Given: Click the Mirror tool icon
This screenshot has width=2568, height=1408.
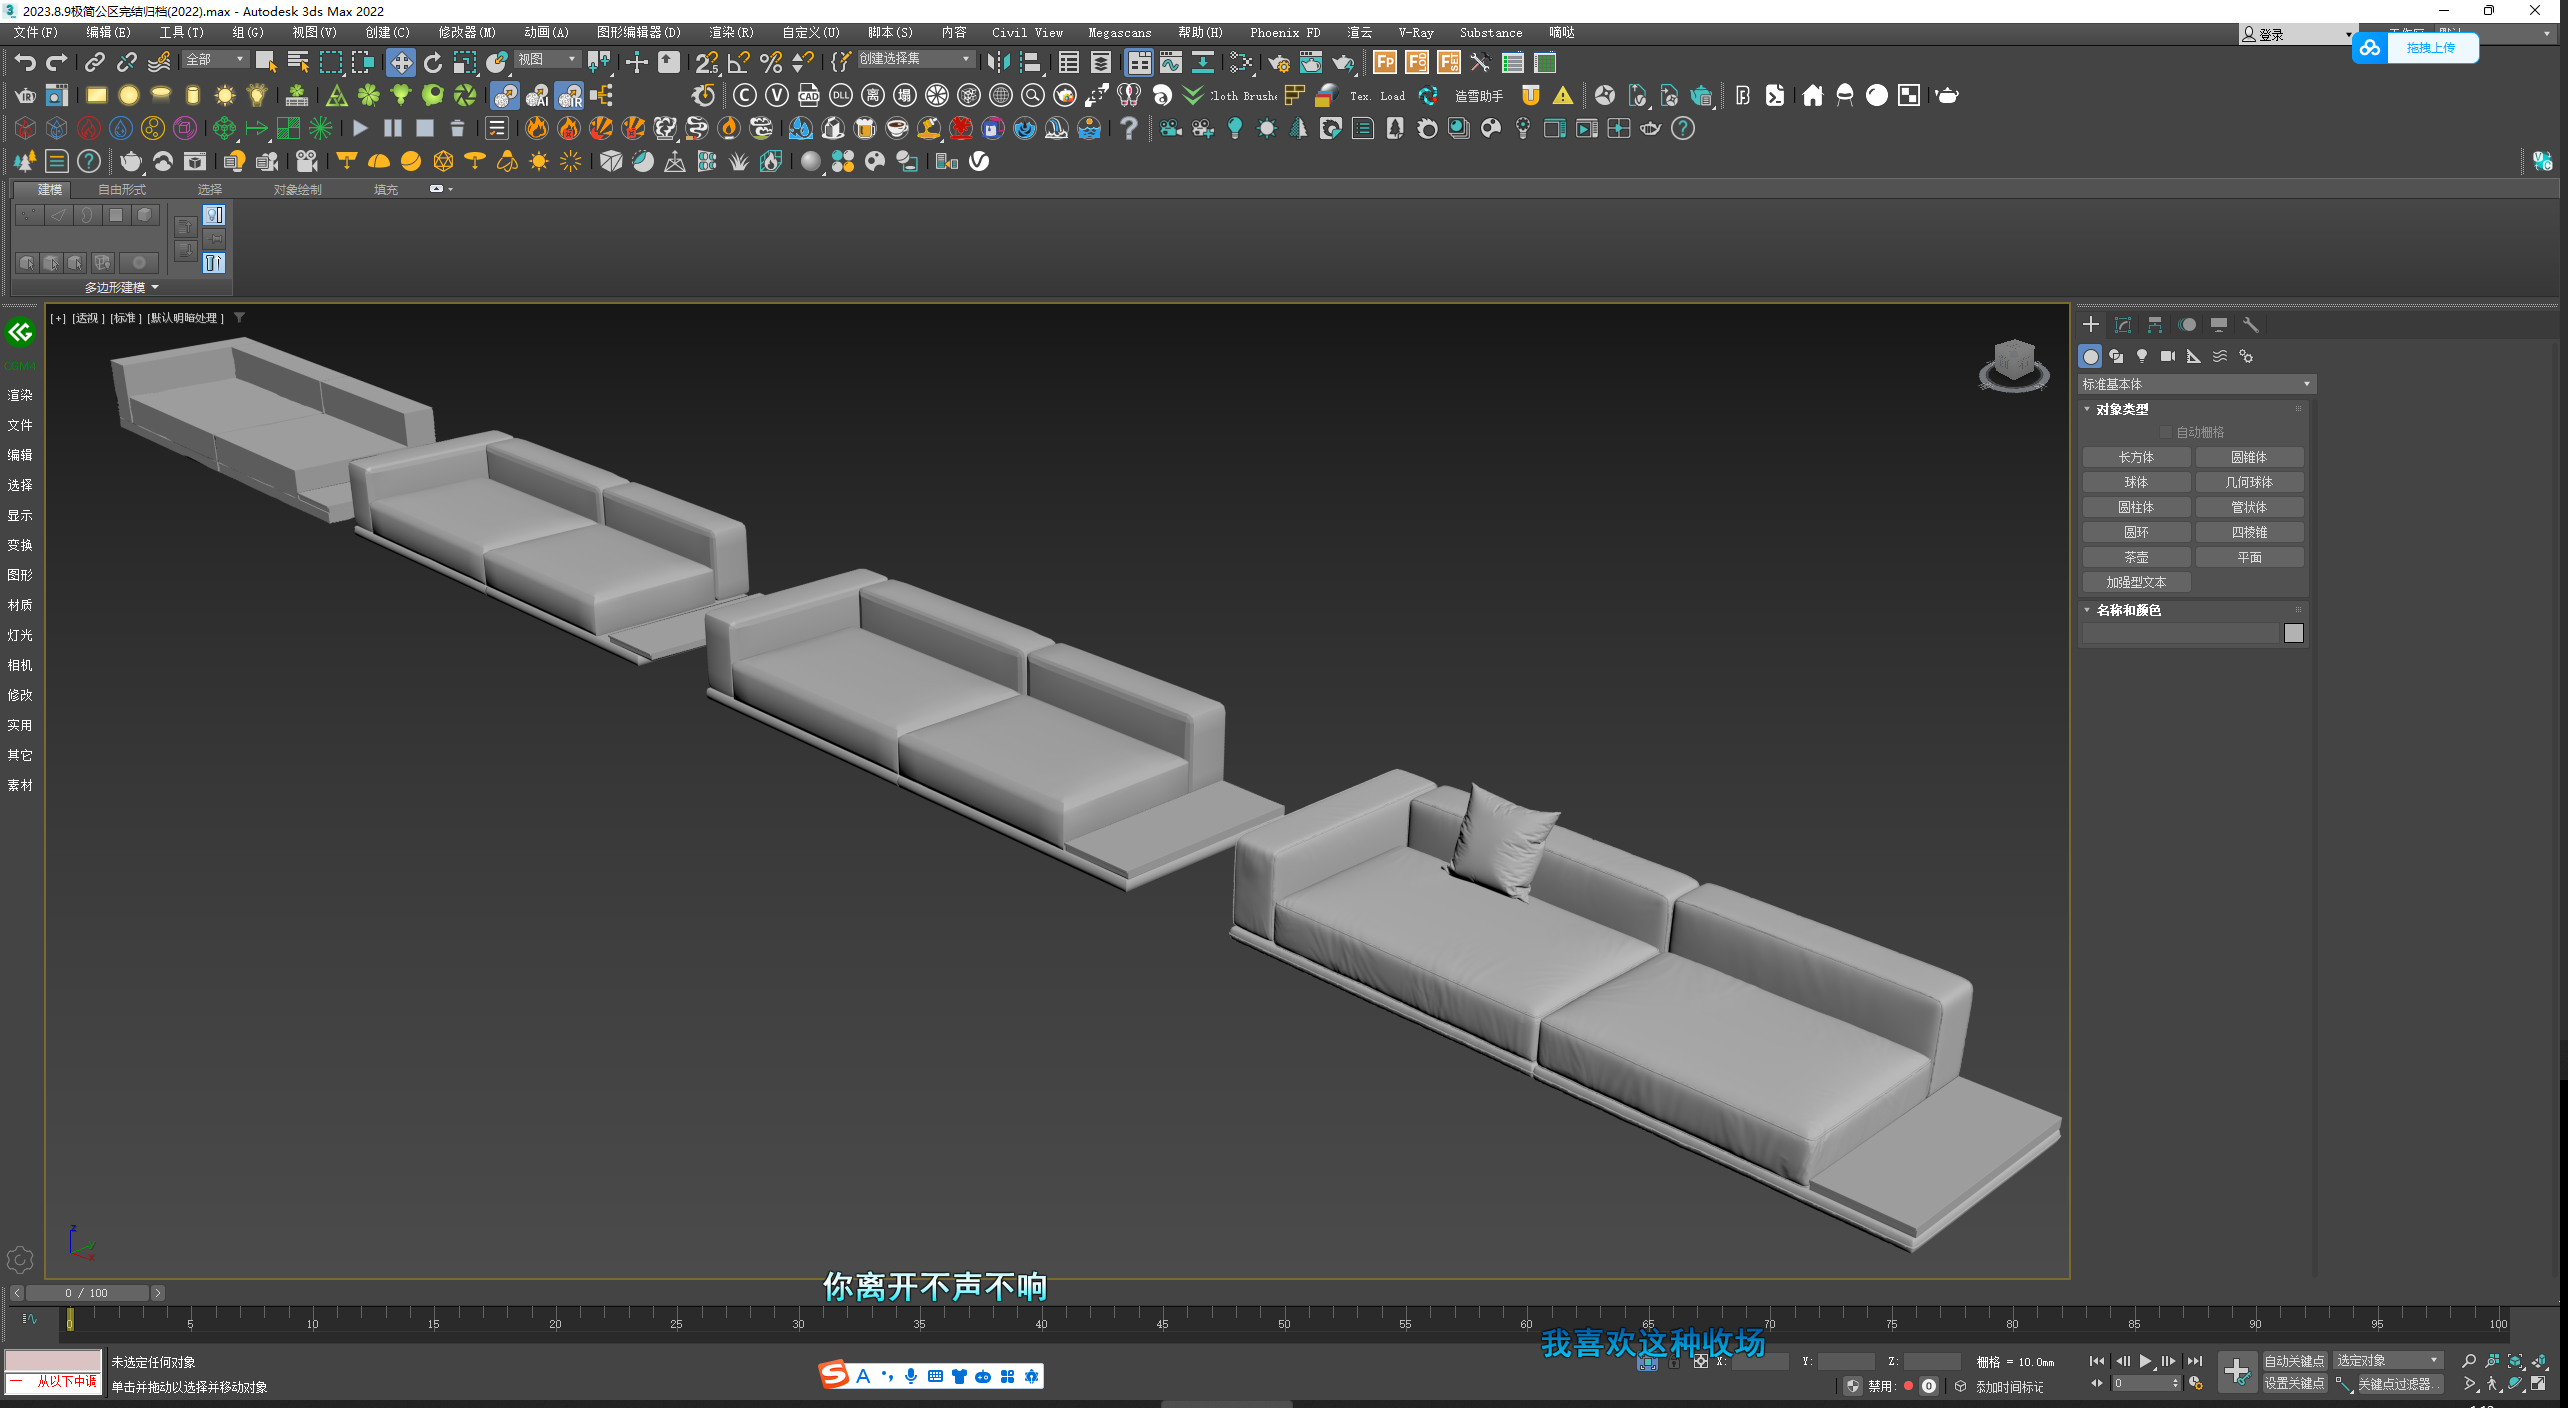Looking at the screenshot, I should [997, 63].
